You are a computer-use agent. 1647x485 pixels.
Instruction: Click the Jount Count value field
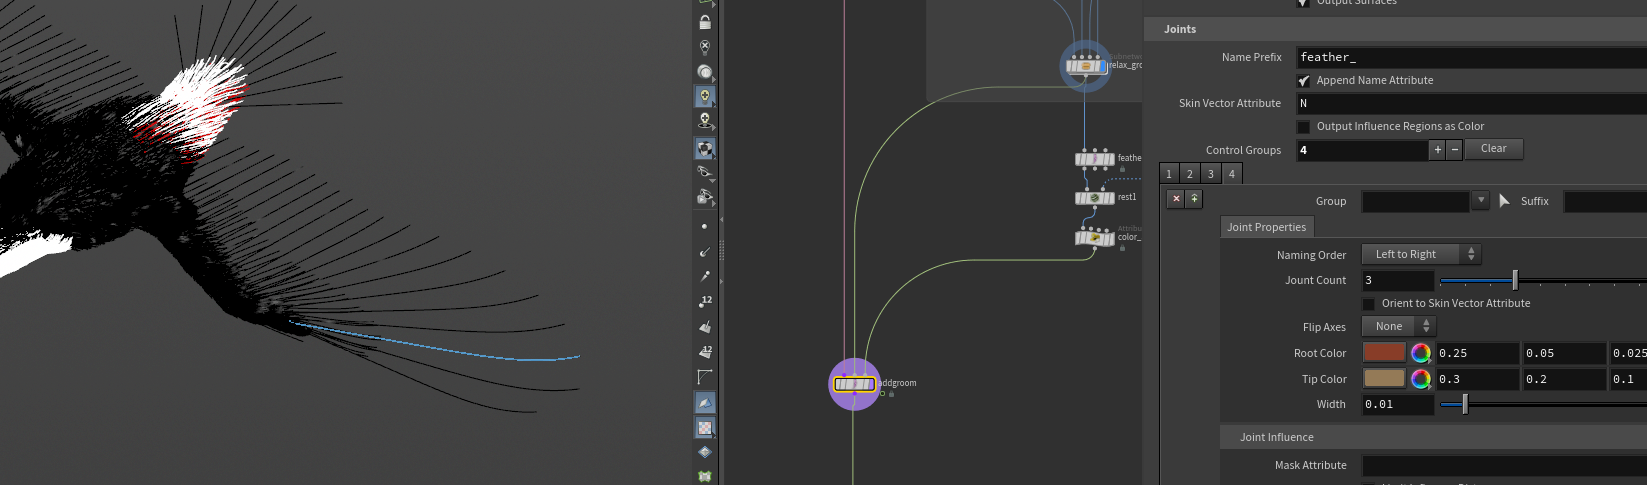[1398, 280]
